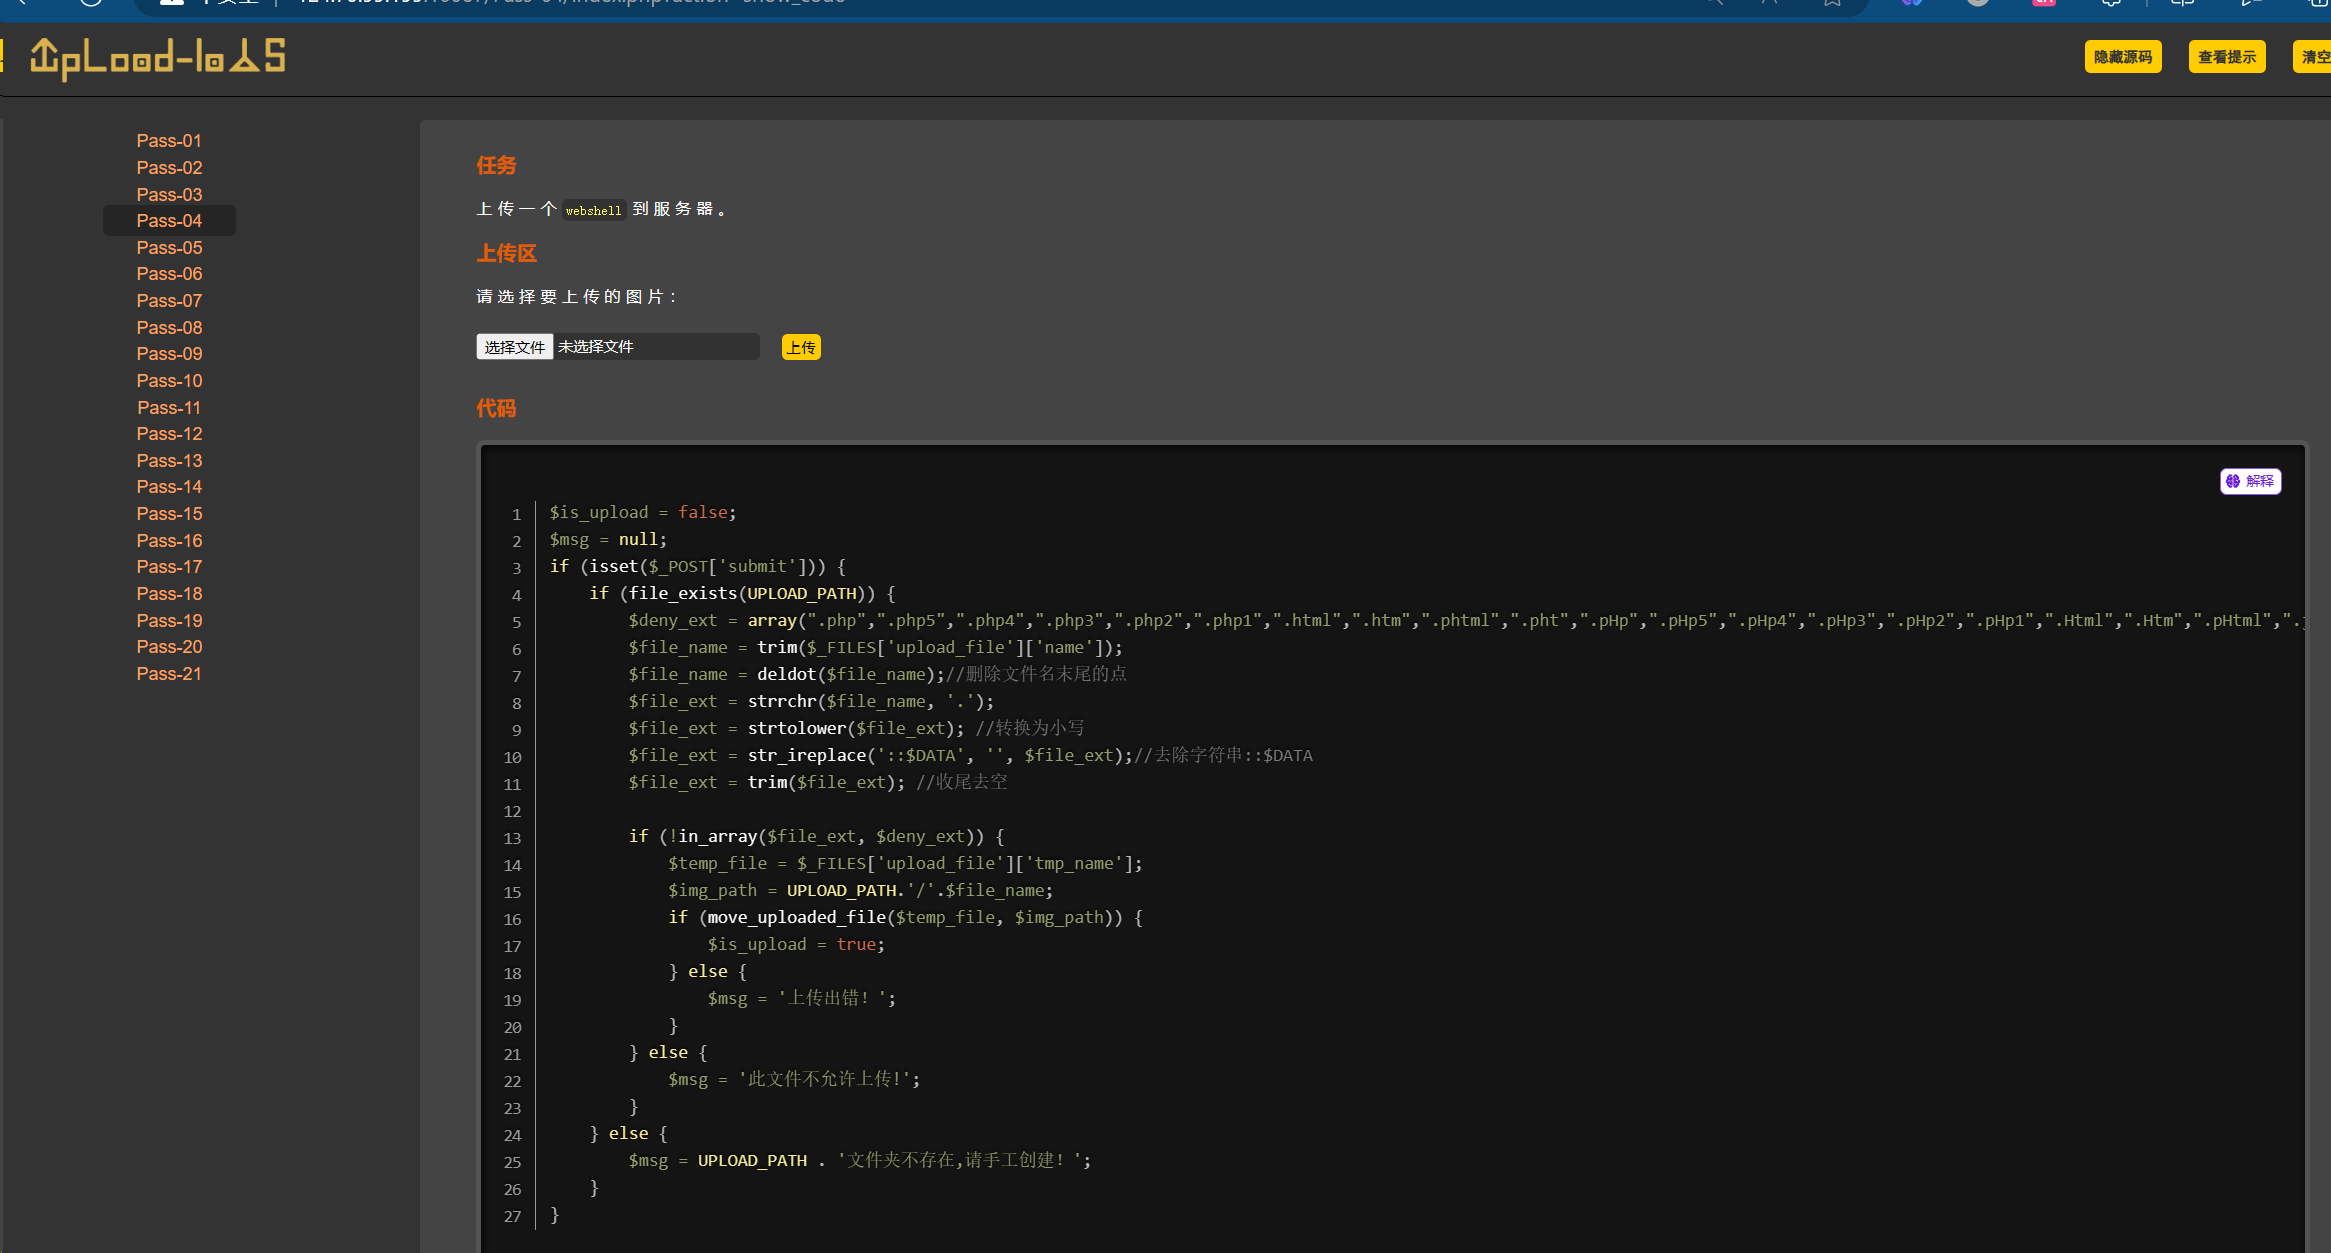
Task: Switch to the Pass-16 level
Action: (x=169, y=541)
